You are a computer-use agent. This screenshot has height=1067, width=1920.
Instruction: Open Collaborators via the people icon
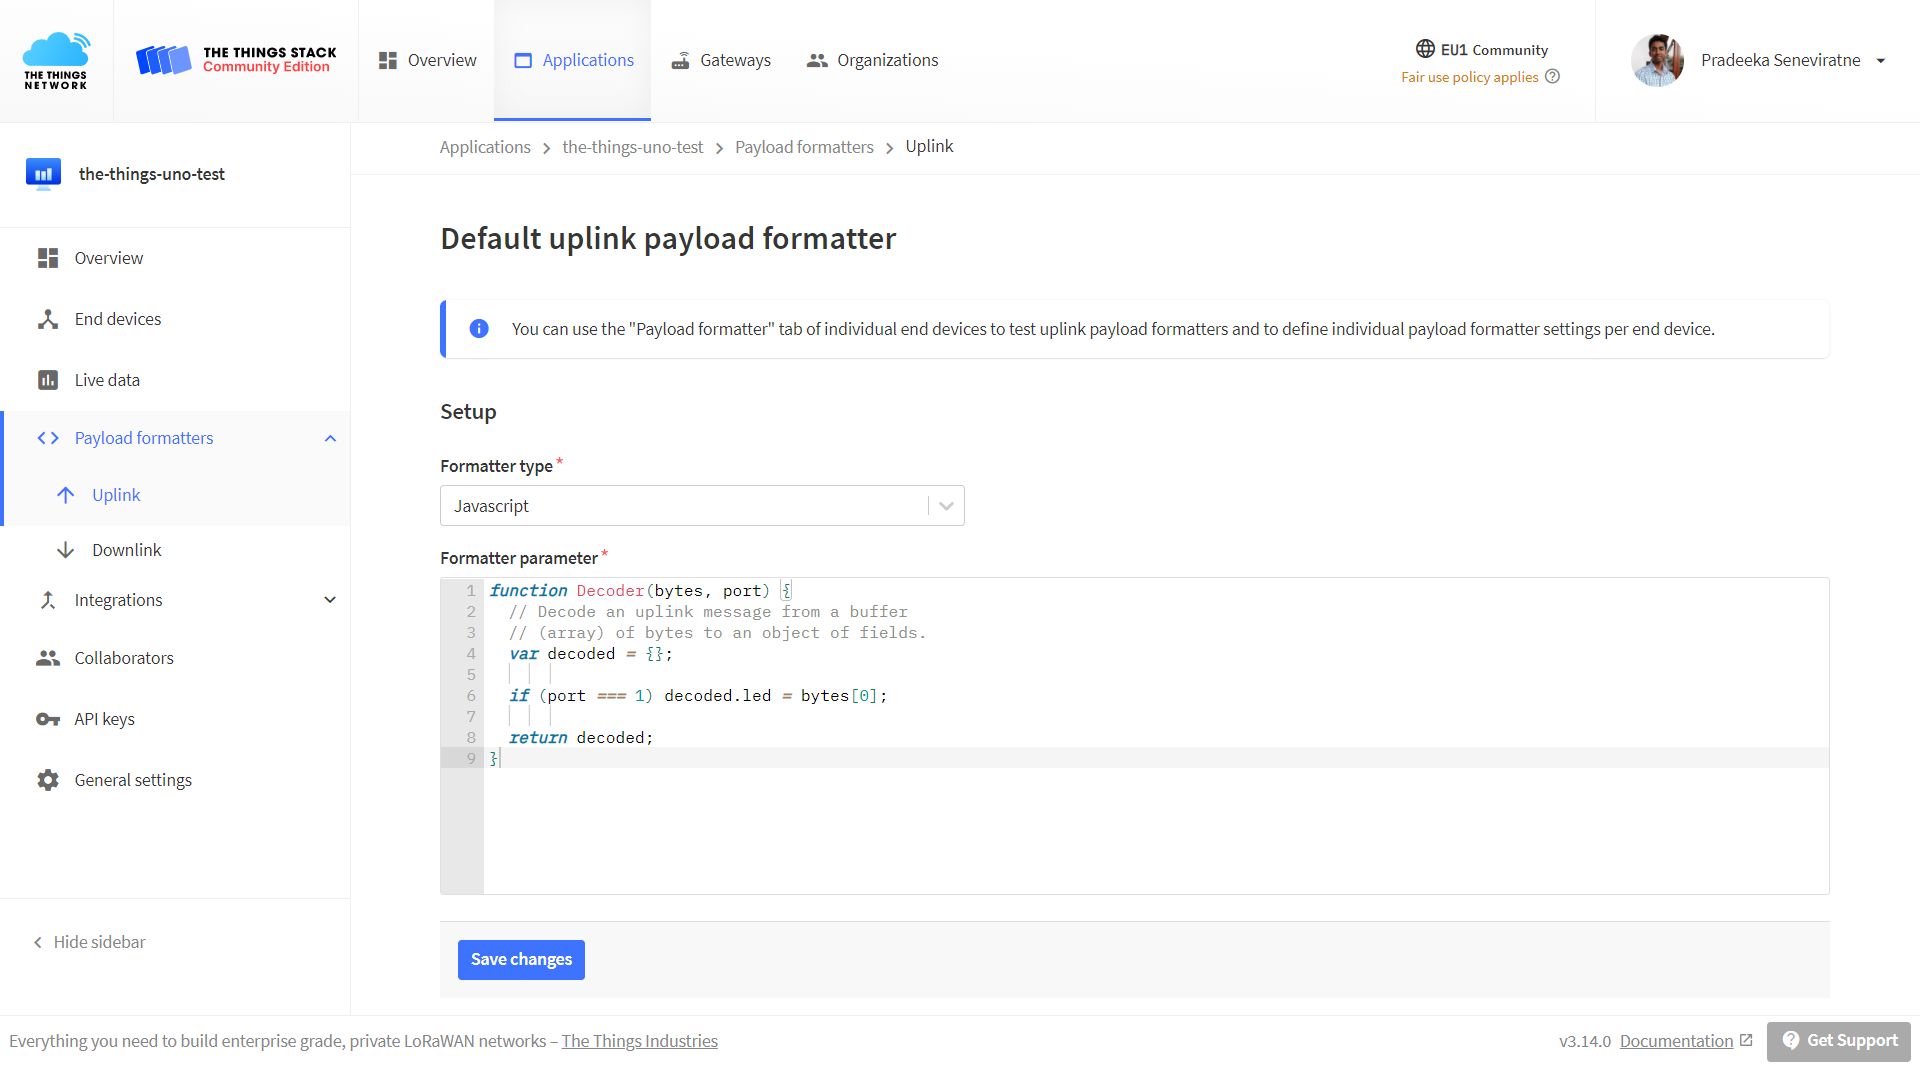[x=47, y=658]
